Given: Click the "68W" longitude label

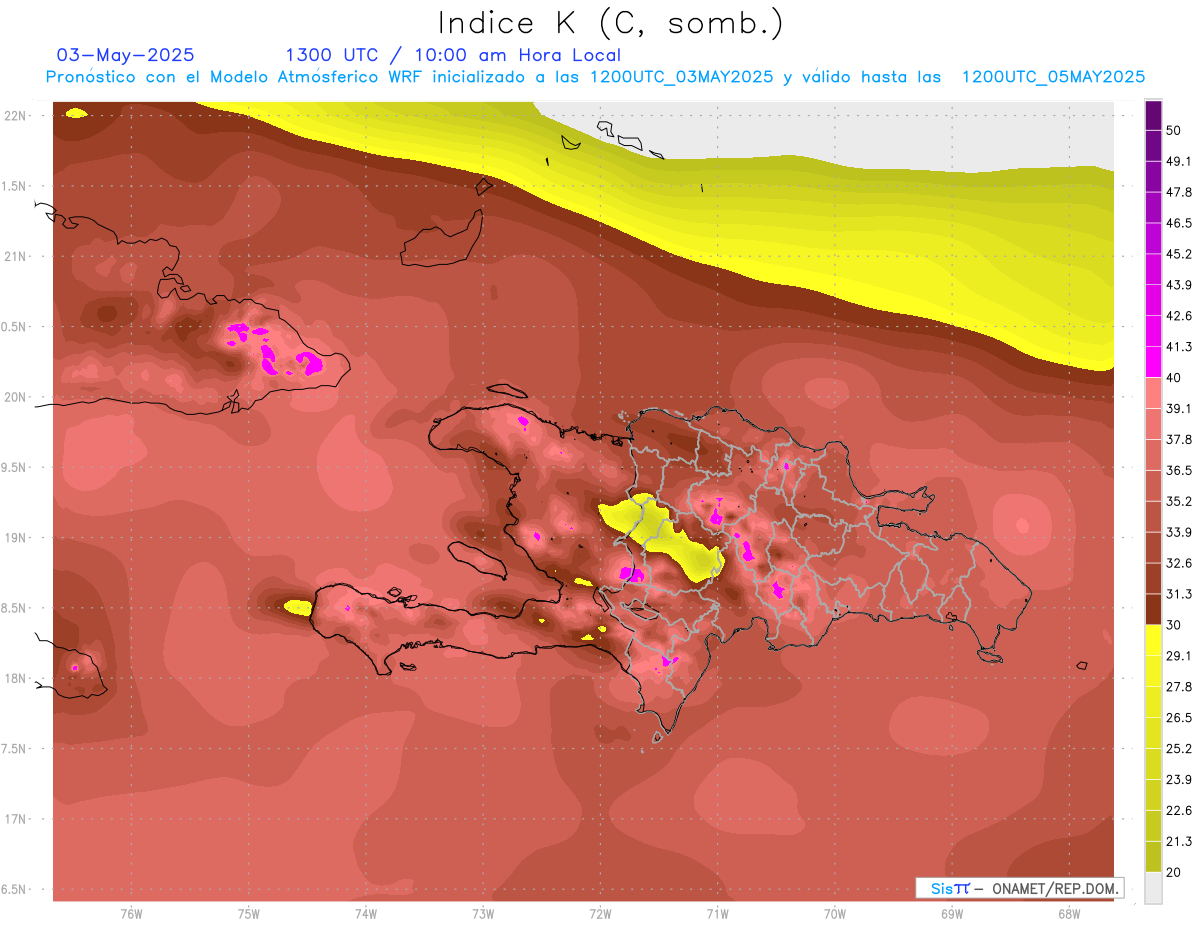Looking at the screenshot, I should [x=1069, y=913].
